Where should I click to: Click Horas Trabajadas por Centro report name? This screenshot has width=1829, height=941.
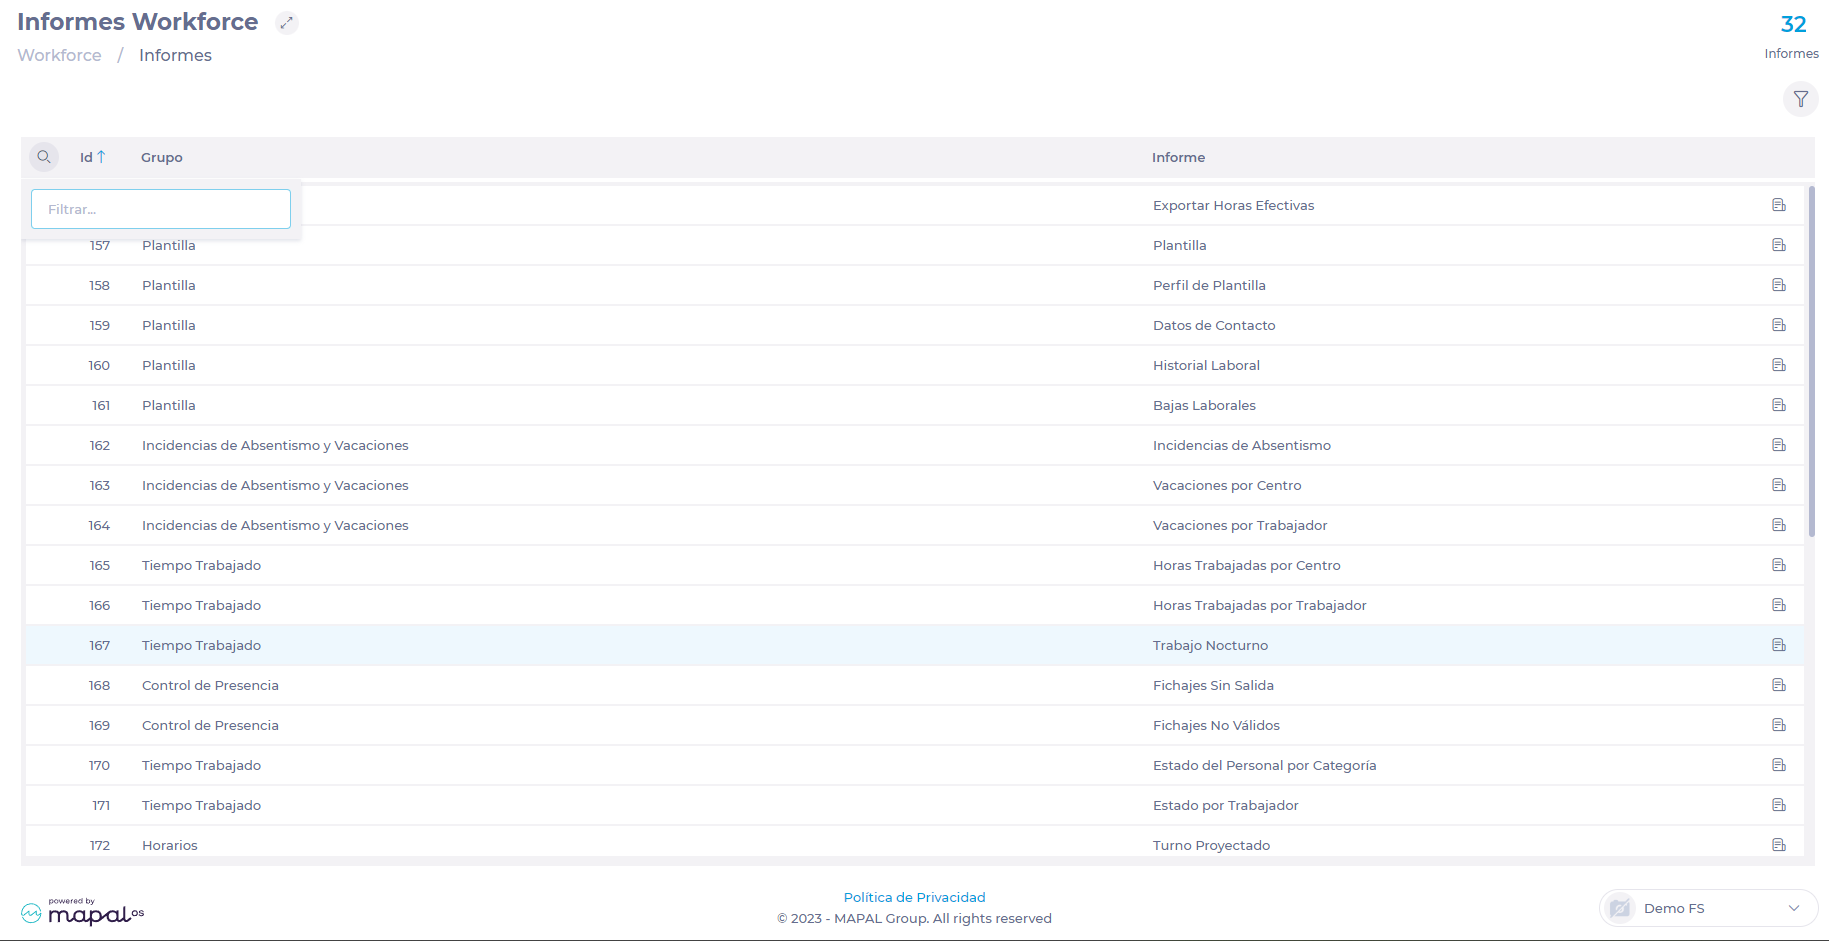click(1246, 565)
